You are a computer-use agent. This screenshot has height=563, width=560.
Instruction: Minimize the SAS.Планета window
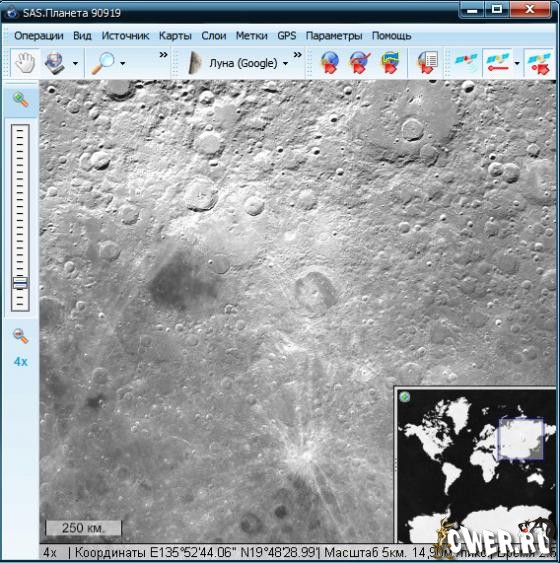pos(472,10)
